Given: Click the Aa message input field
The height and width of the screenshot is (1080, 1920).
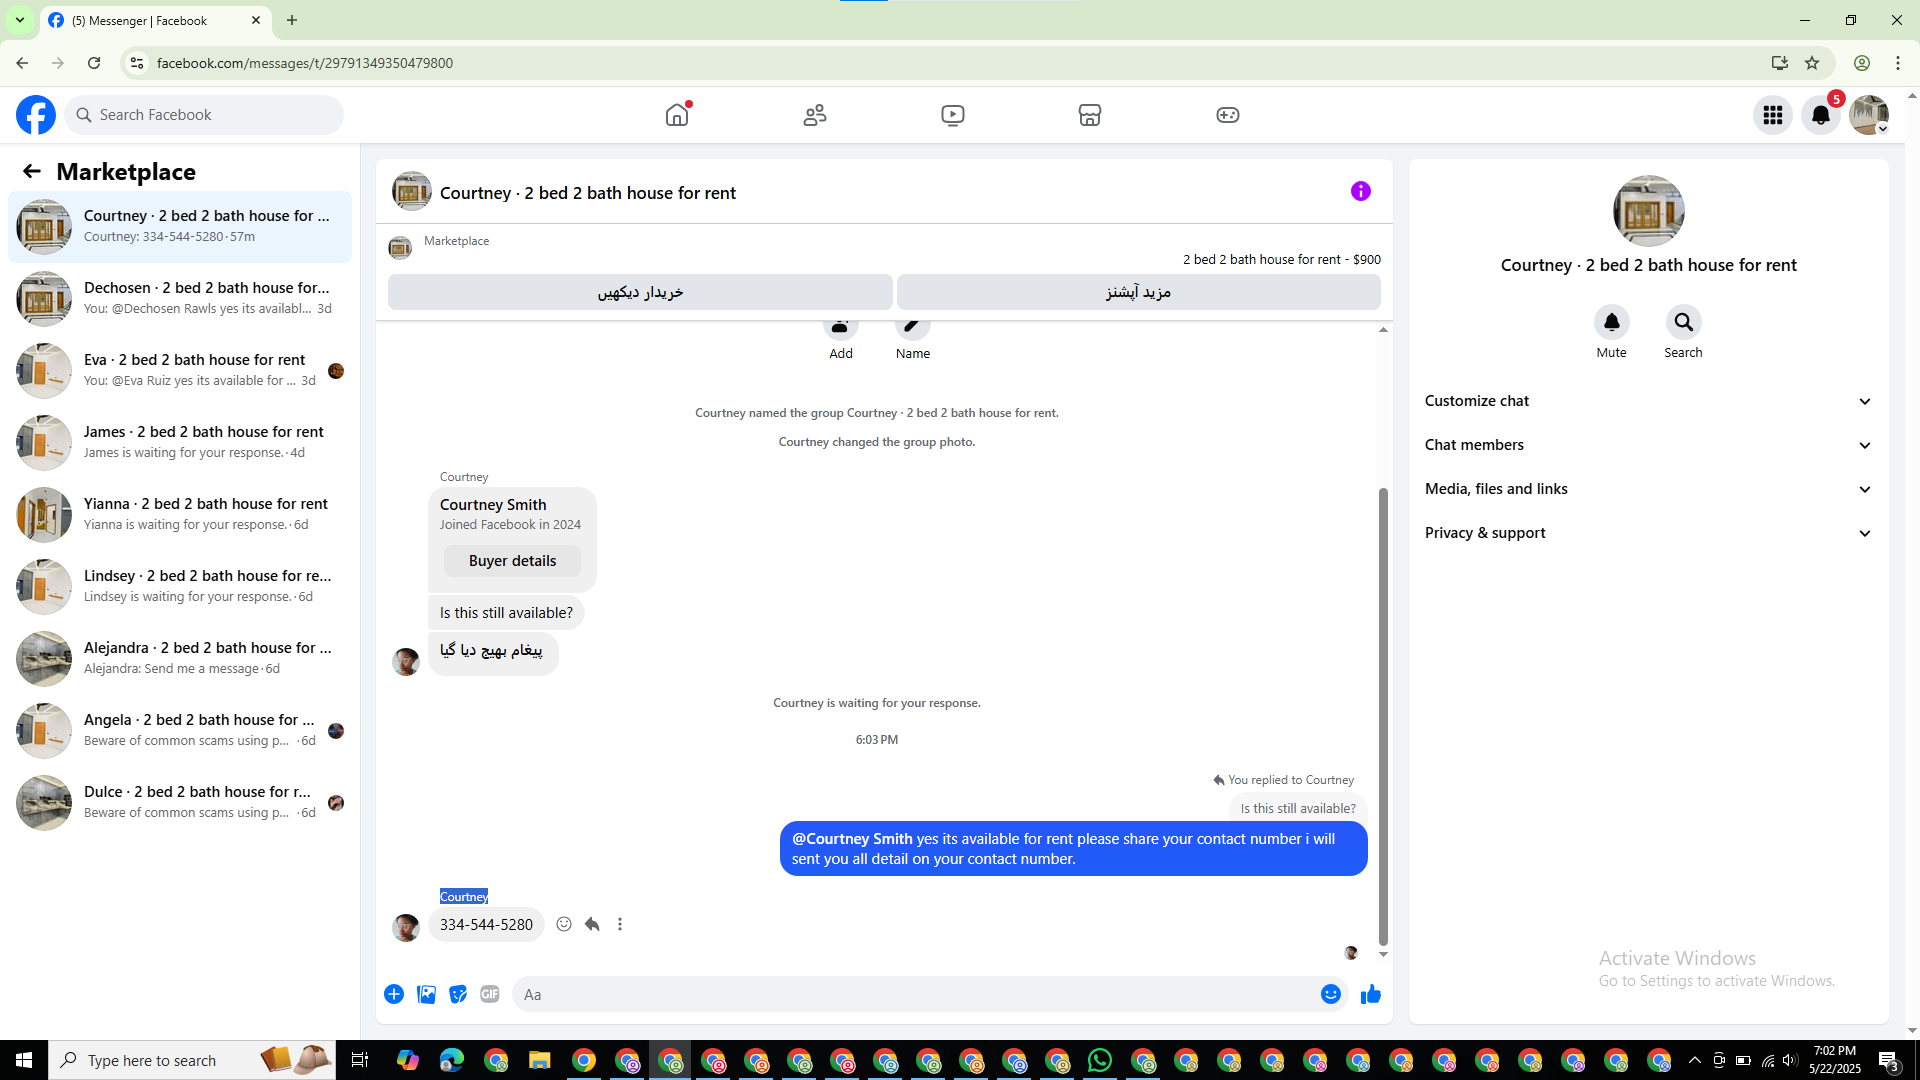Looking at the screenshot, I should [915, 994].
